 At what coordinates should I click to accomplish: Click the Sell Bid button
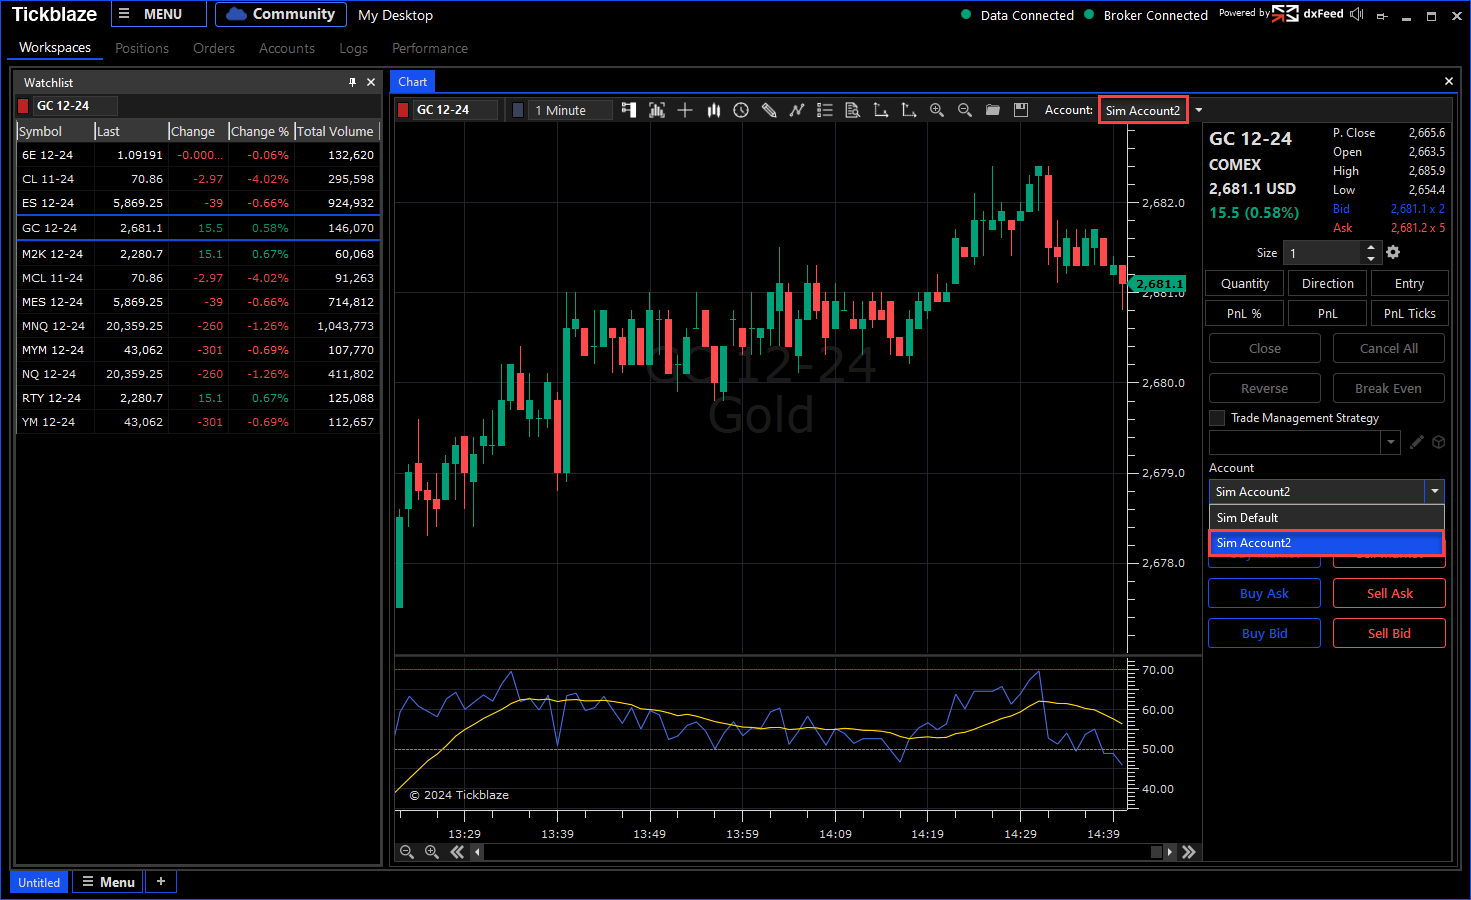click(x=1389, y=633)
